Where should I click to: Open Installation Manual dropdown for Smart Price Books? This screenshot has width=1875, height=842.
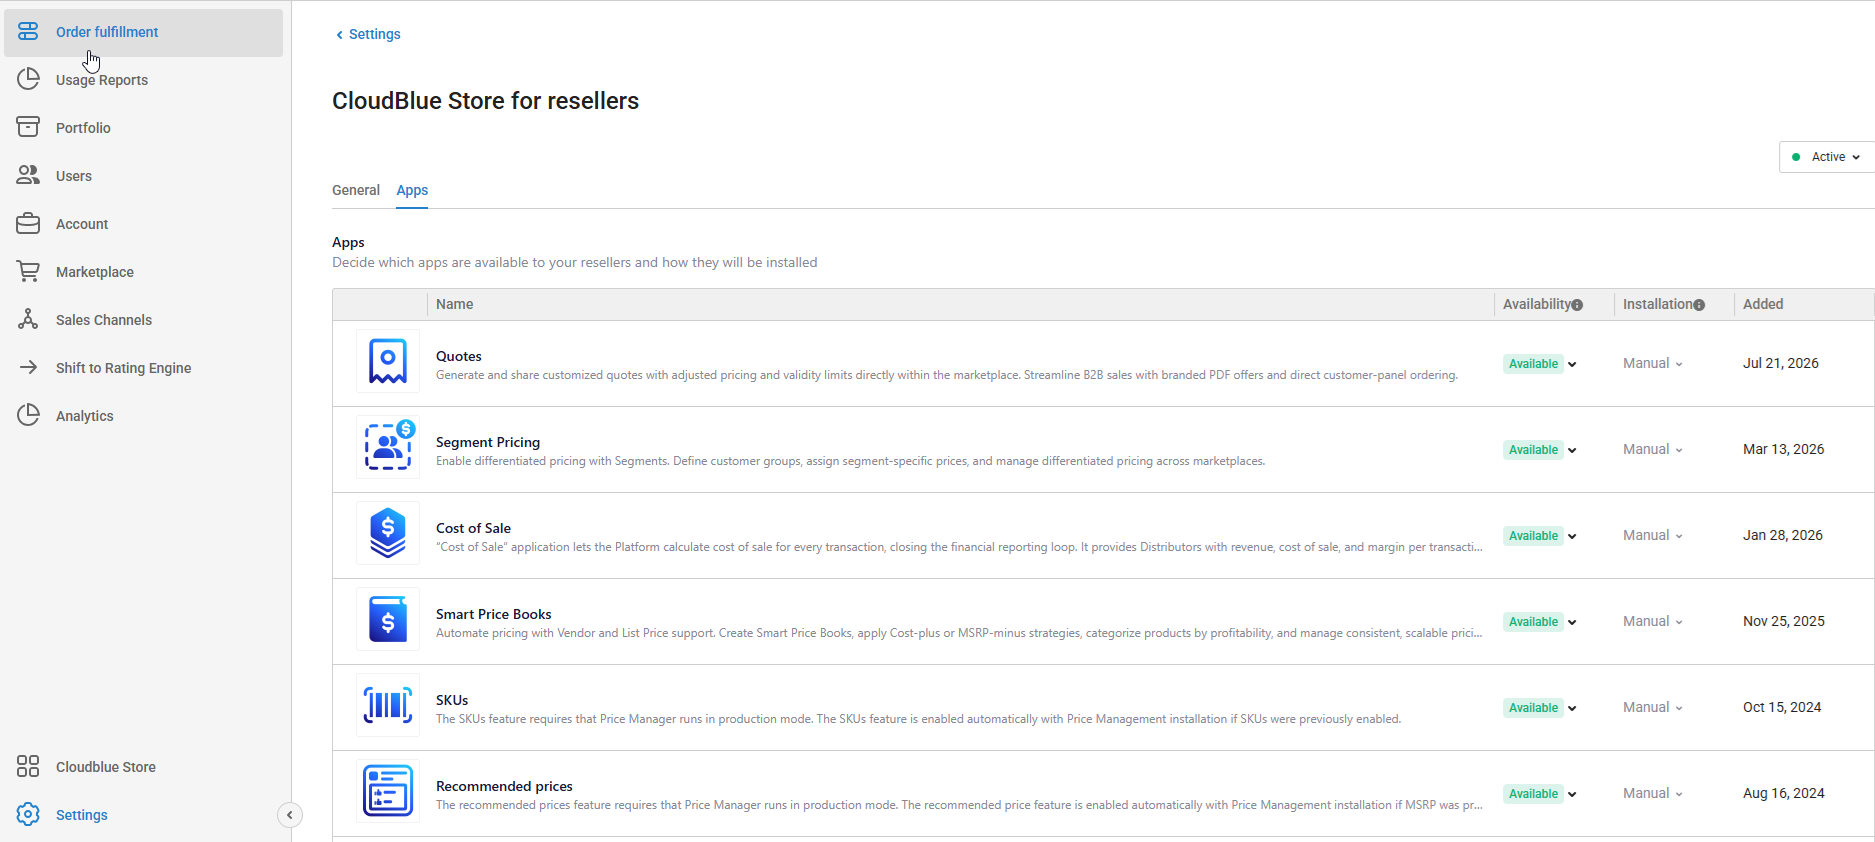[1653, 622]
